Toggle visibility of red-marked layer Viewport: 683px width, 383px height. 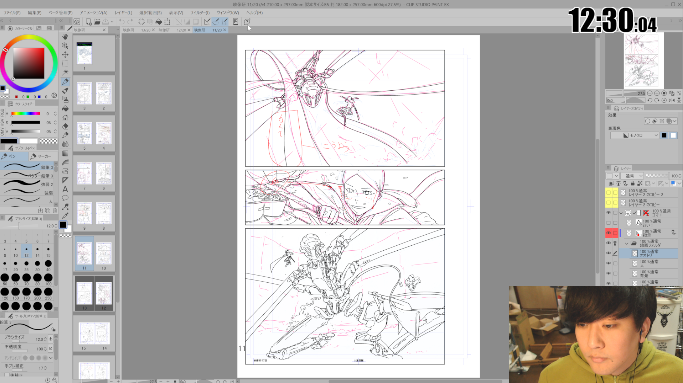point(609,233)
